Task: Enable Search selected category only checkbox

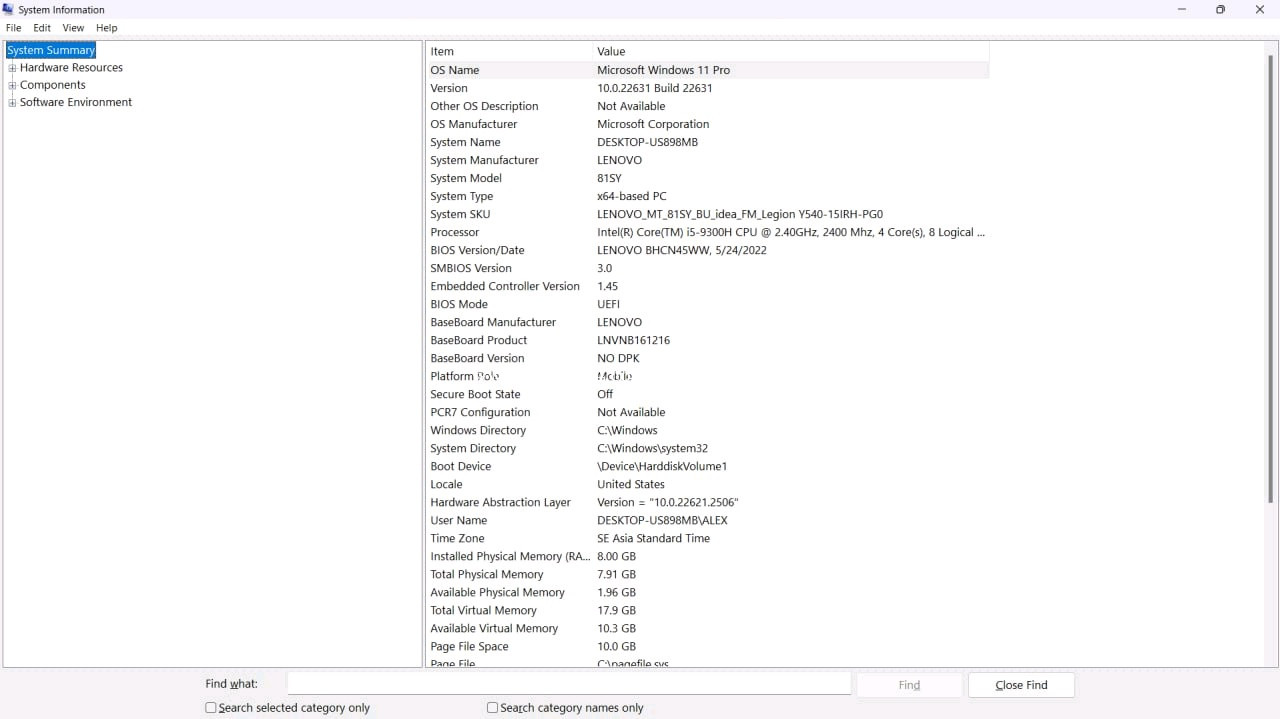Action: point(211,708)
